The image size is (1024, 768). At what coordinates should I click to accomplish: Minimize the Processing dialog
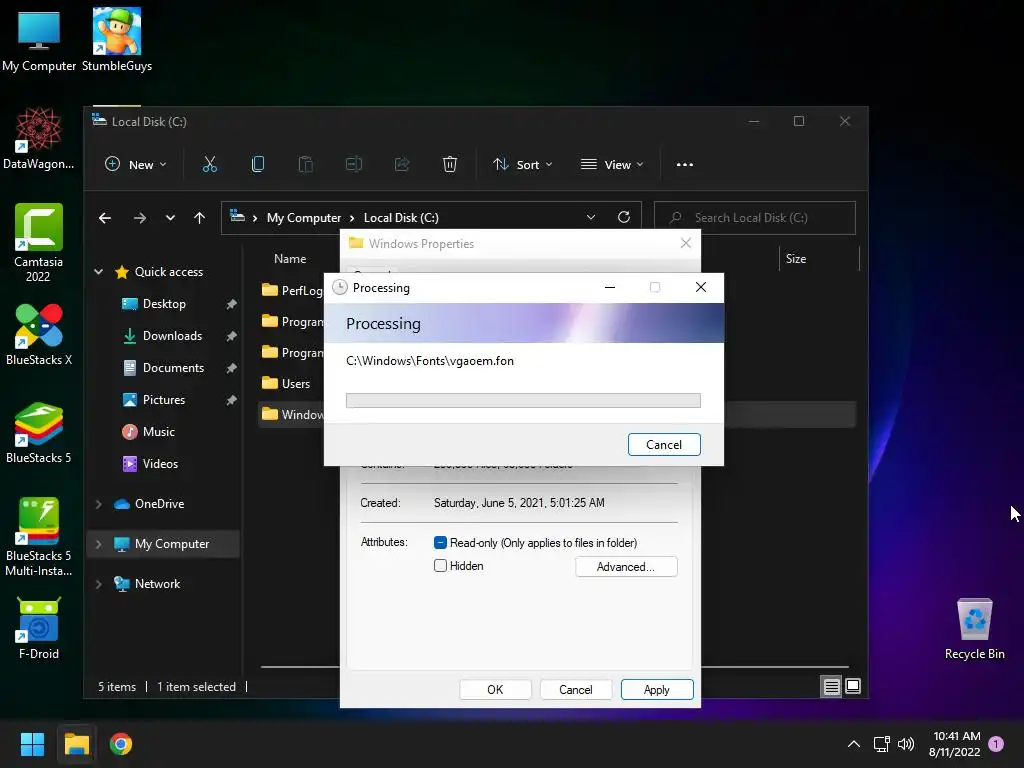point(610,287)
